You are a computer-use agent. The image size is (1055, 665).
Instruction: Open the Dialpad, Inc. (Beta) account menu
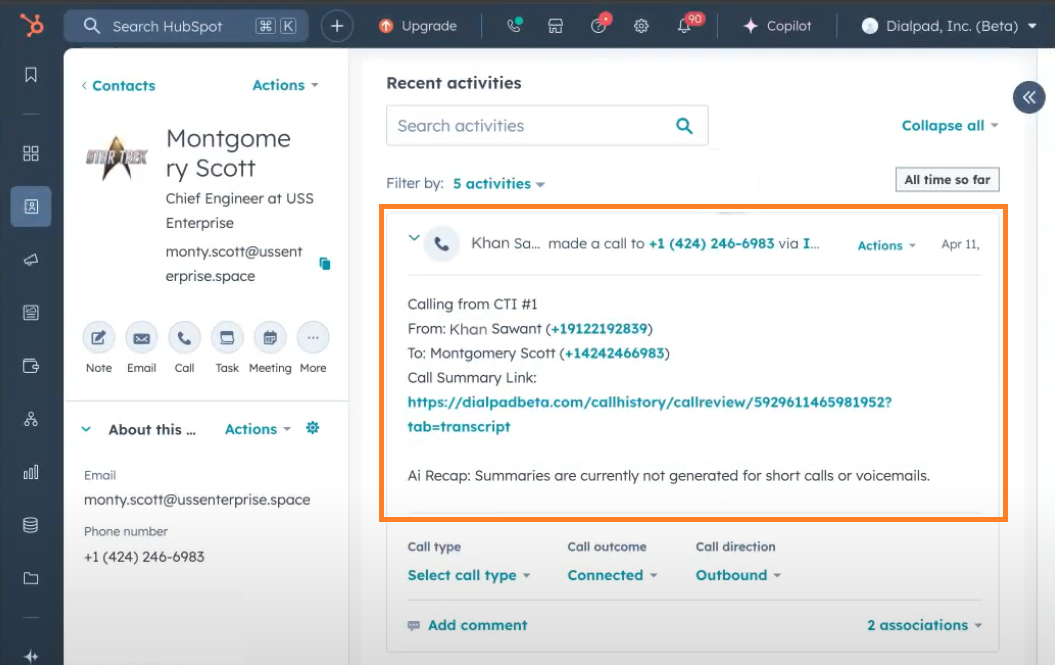click(x=949, y=26)
